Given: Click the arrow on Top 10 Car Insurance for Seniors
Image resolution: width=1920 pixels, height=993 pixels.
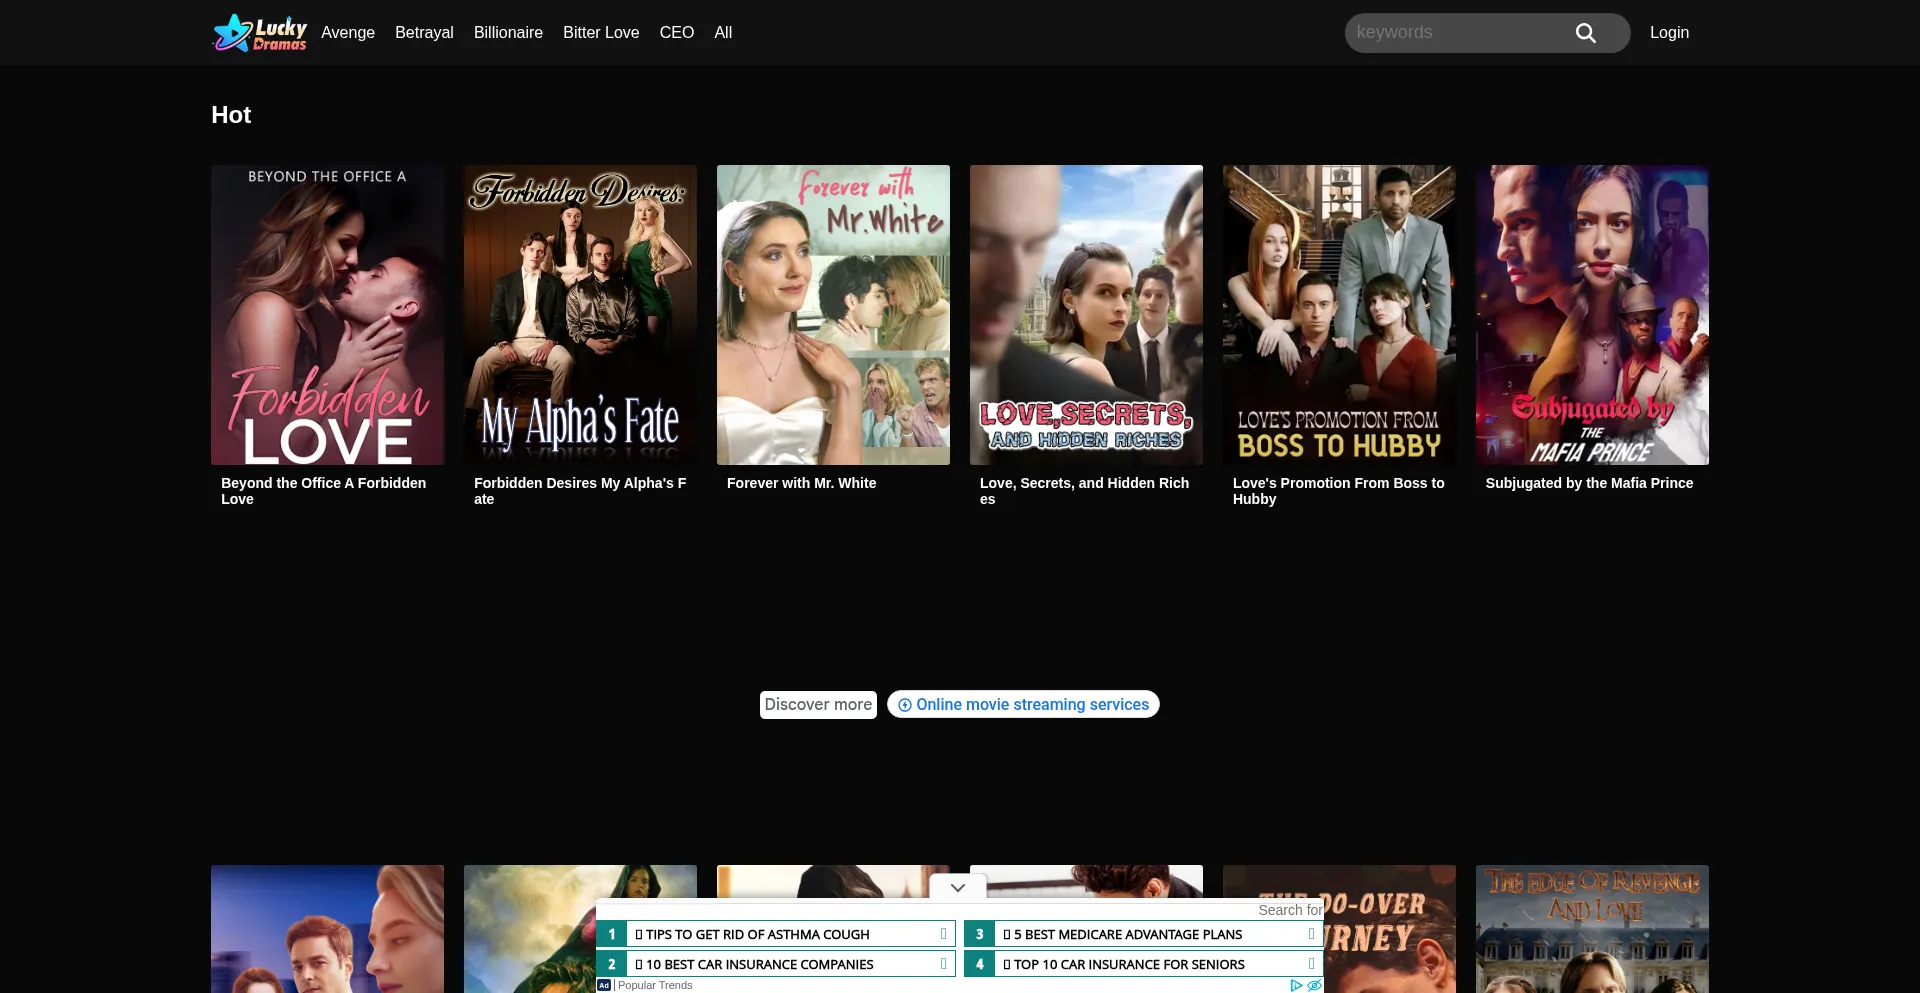Looking at the screenshot, I should 1310,964.
